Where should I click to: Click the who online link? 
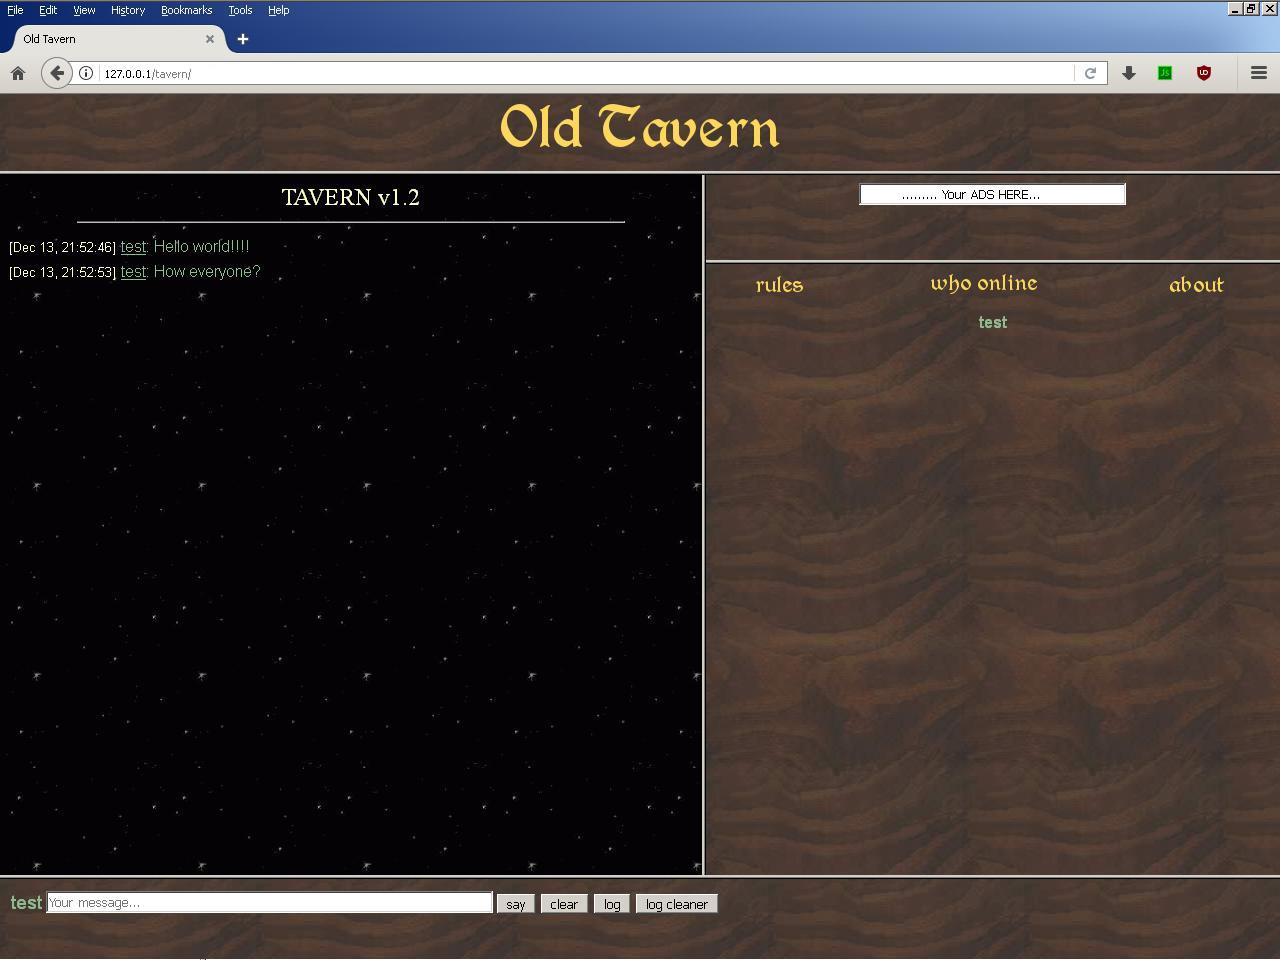coord(983,284)
